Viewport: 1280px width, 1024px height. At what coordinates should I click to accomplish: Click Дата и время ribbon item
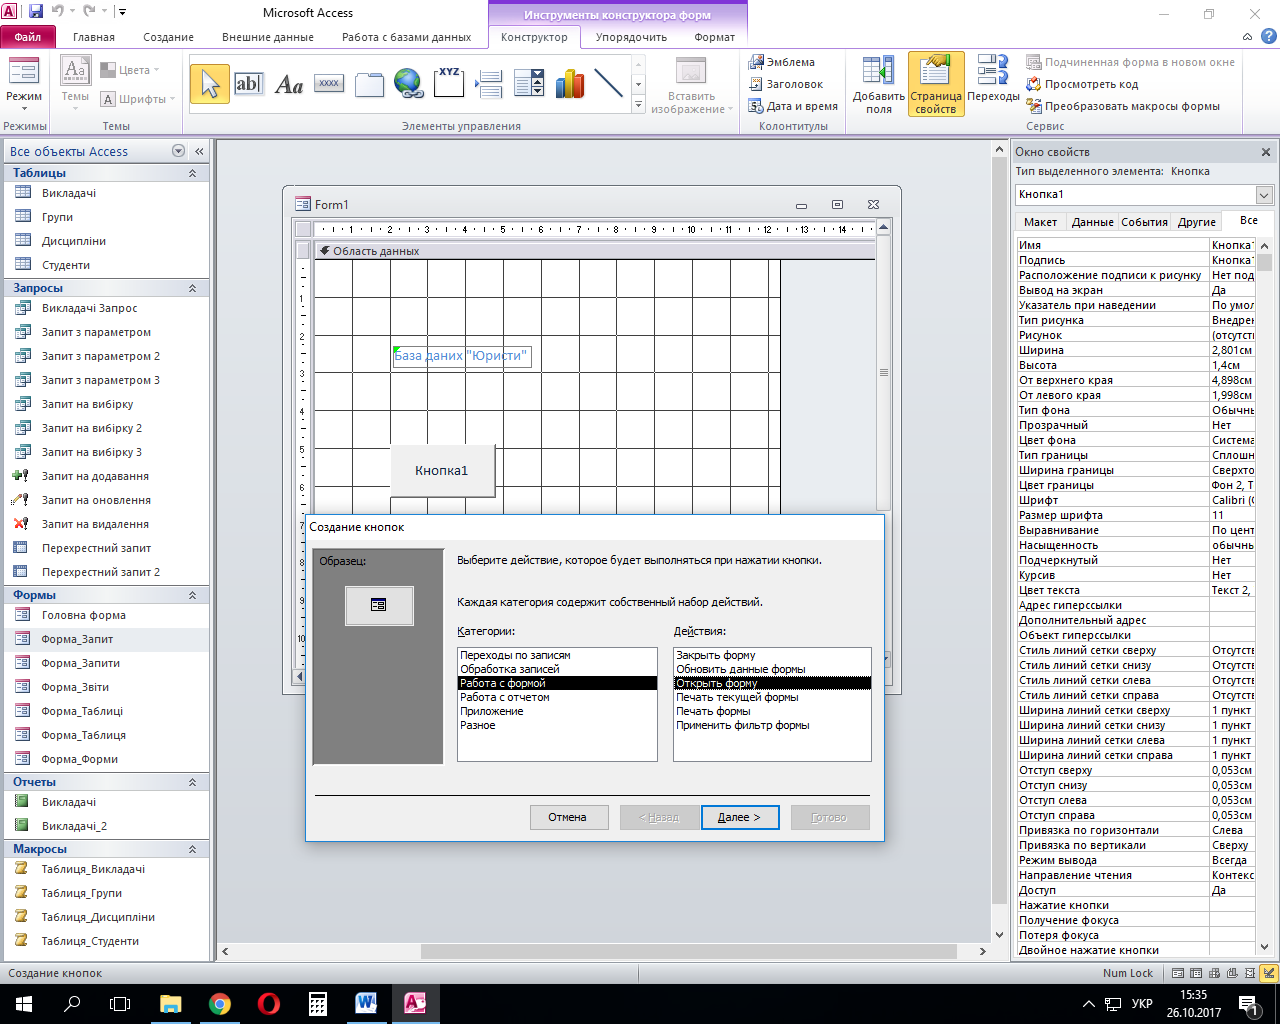(794, 106)
